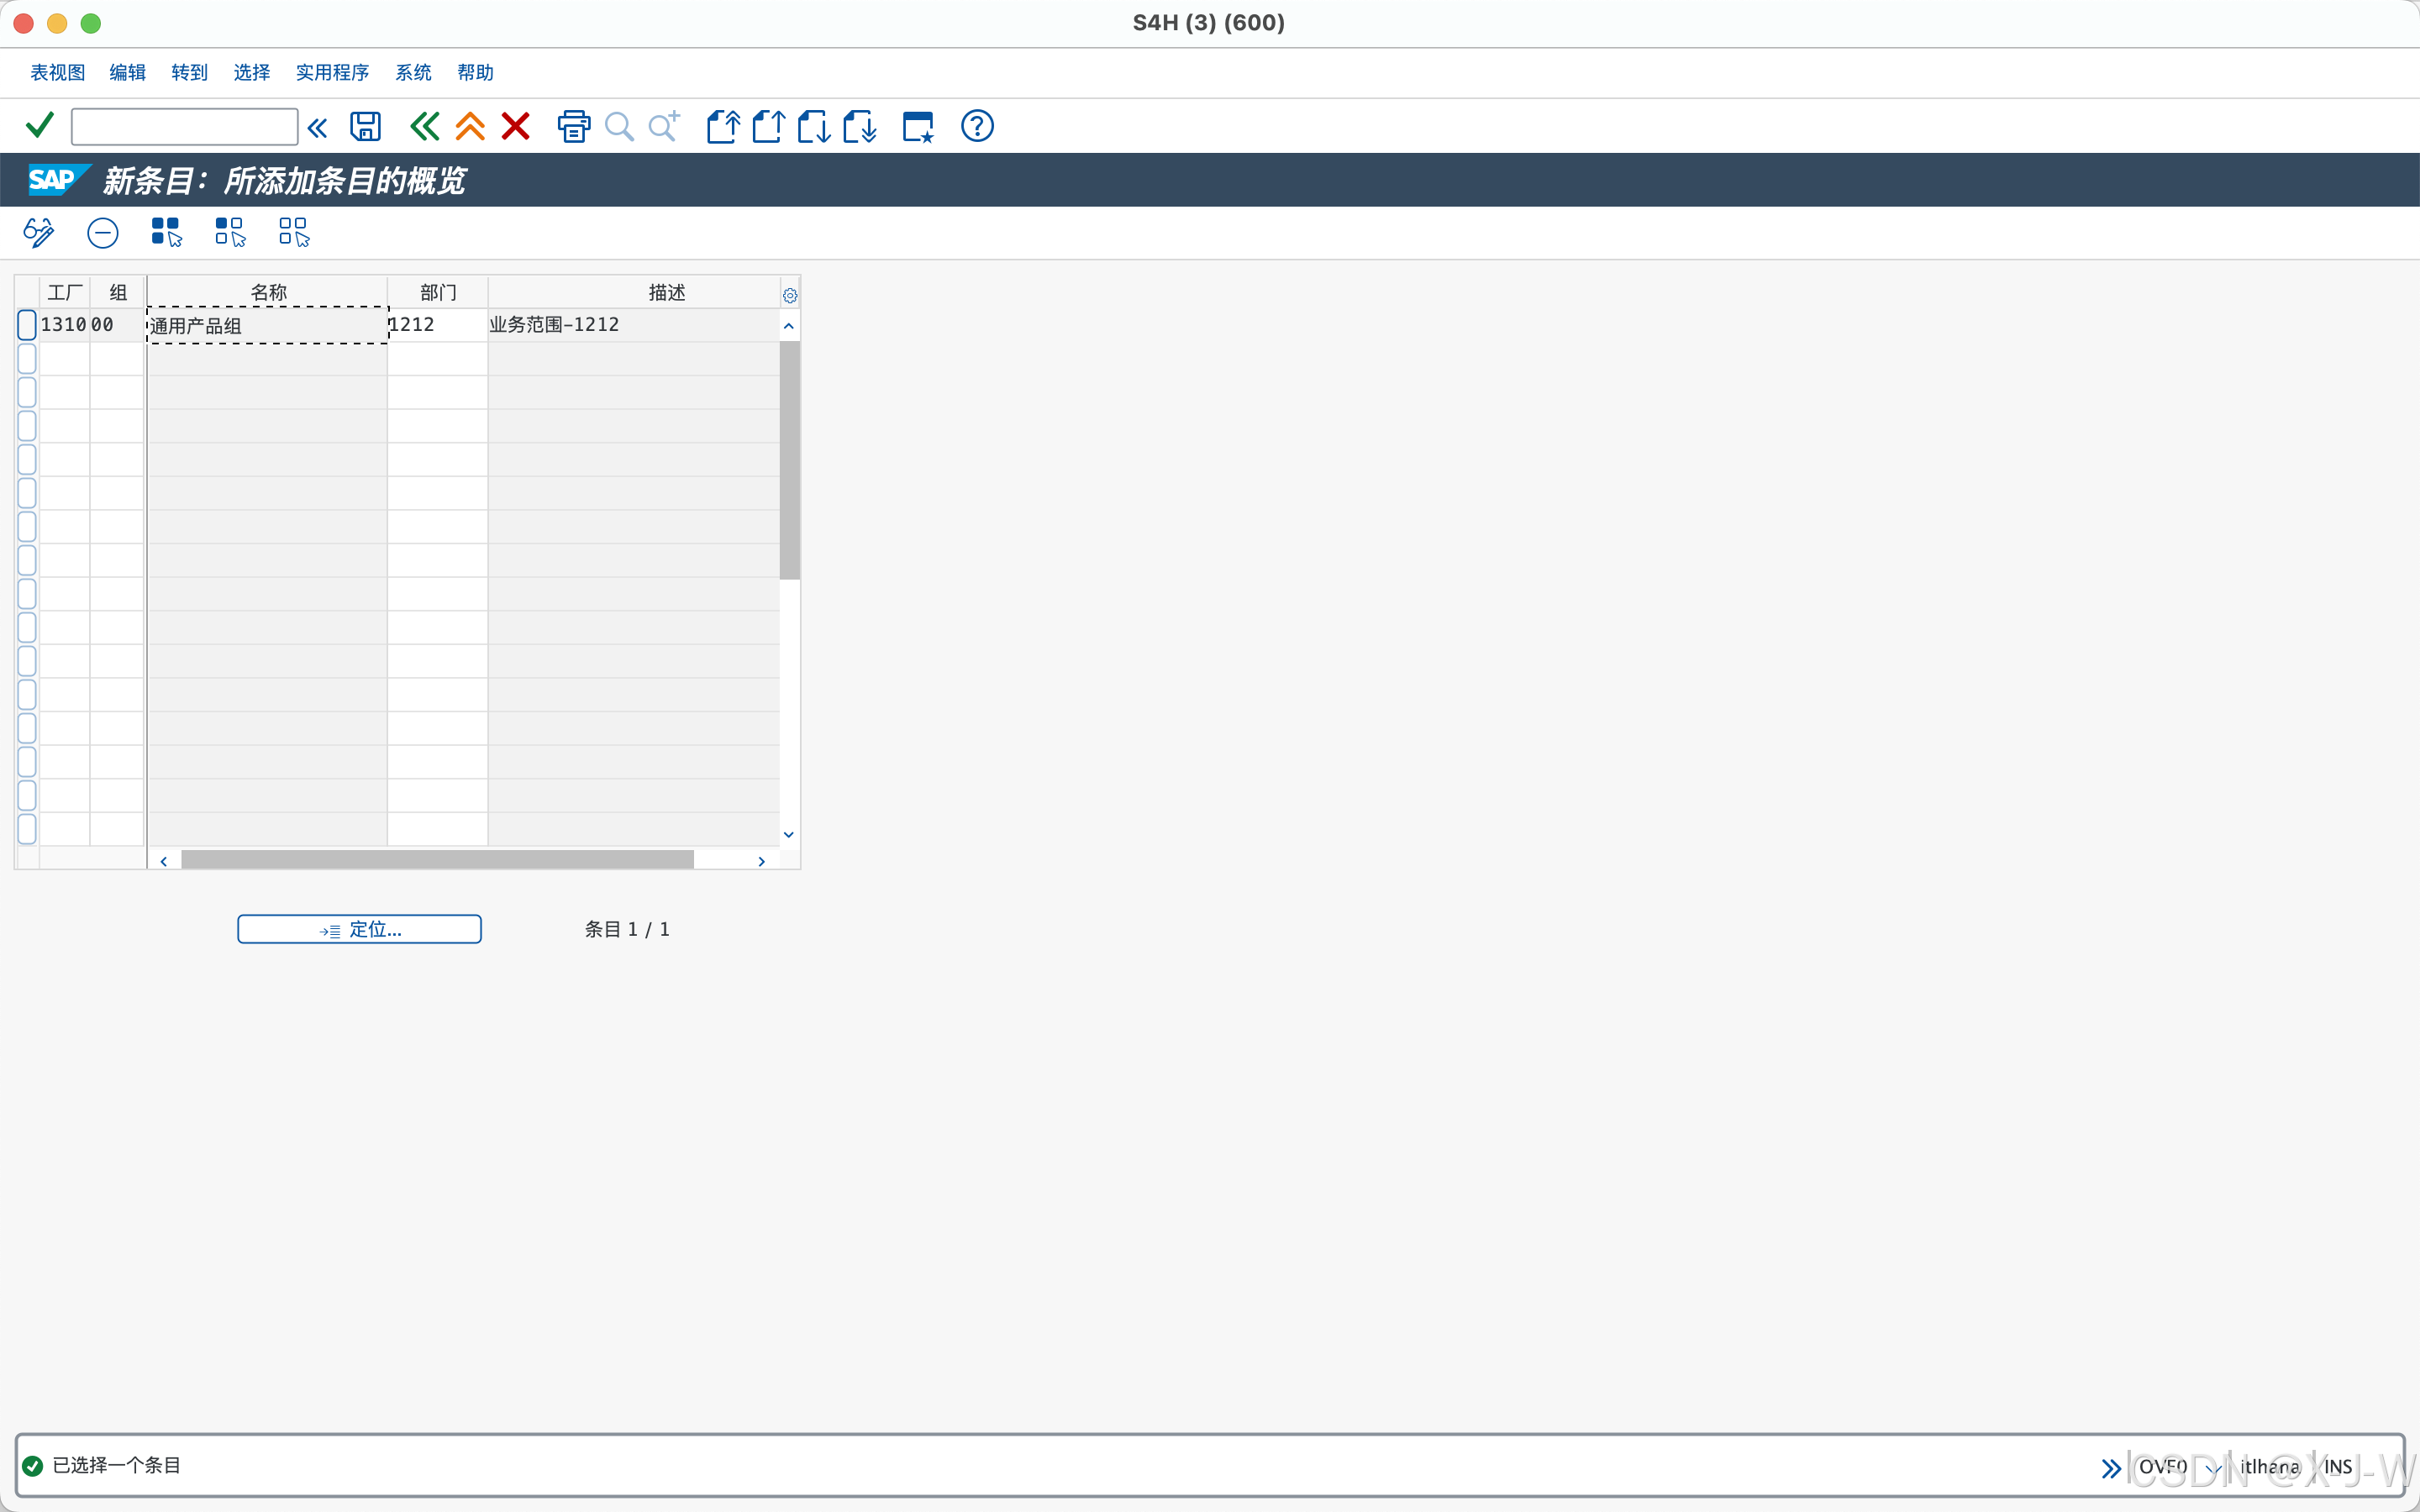Tick the second row selector box

click(27, 358)
